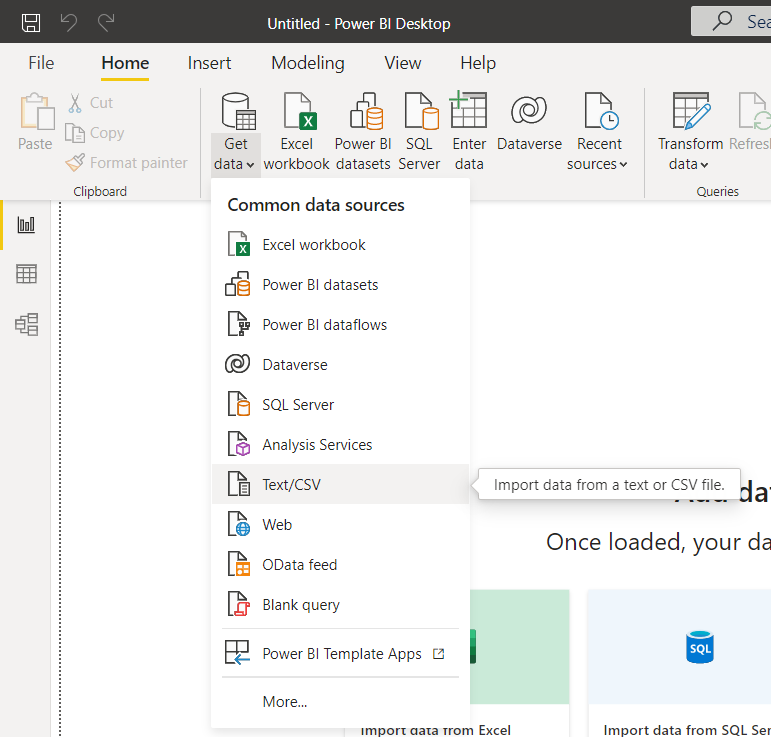Click the Undo arrow icon
Viewport: 771px width, 737px height.
69,23
